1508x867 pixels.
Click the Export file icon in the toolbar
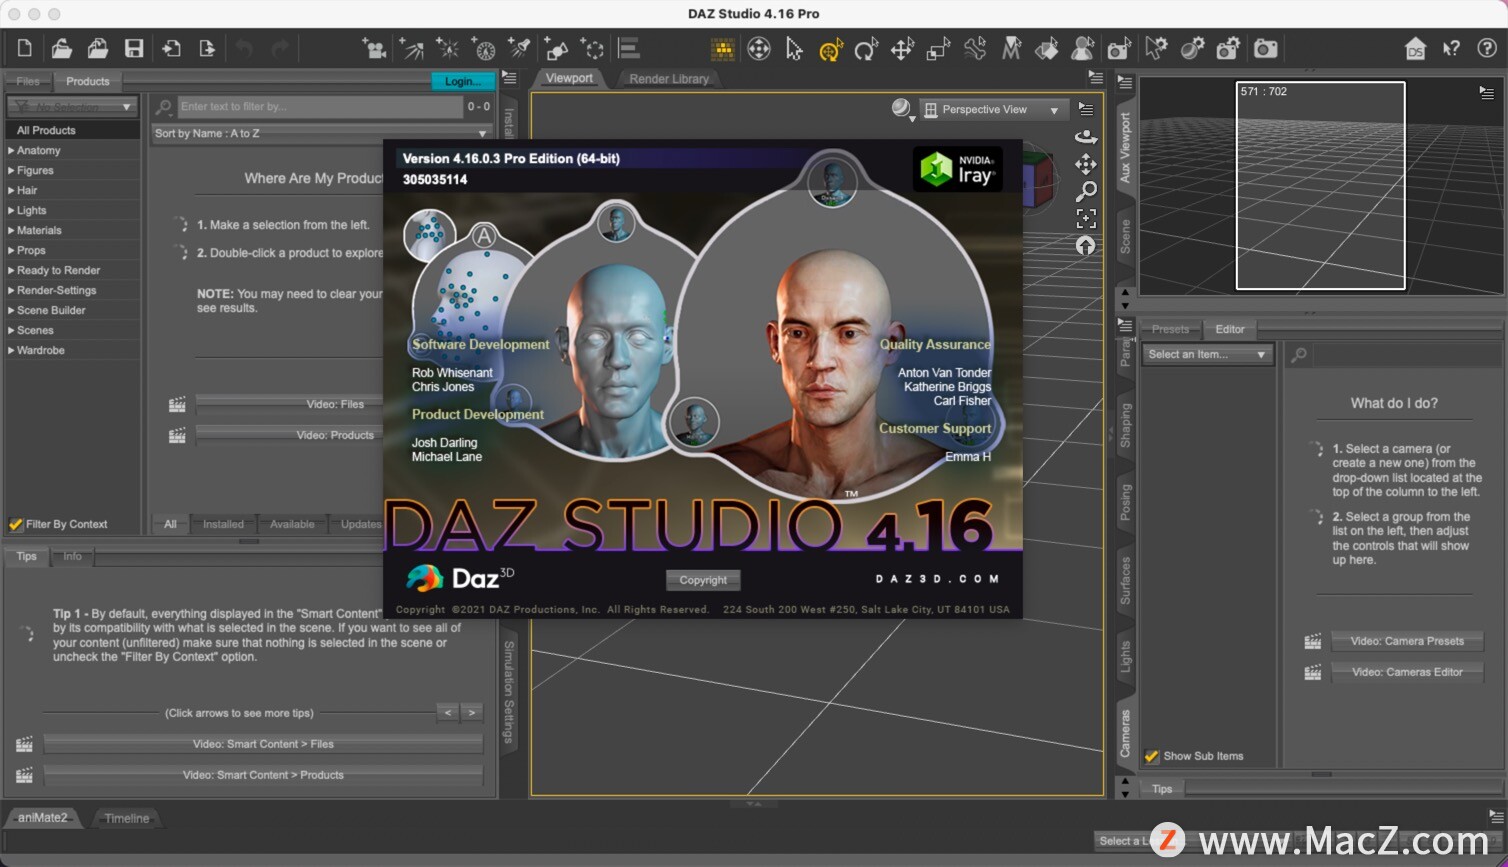(207, 48)
